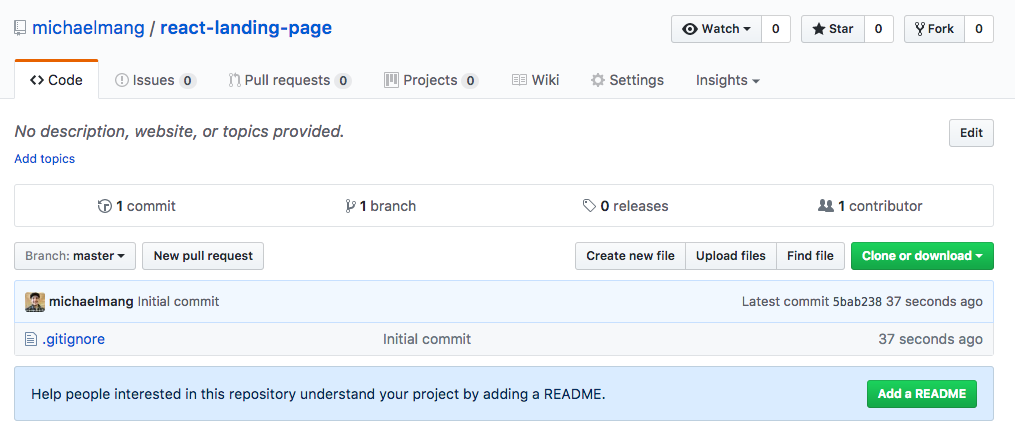Expand the Branch: master selector

(75, 256)
